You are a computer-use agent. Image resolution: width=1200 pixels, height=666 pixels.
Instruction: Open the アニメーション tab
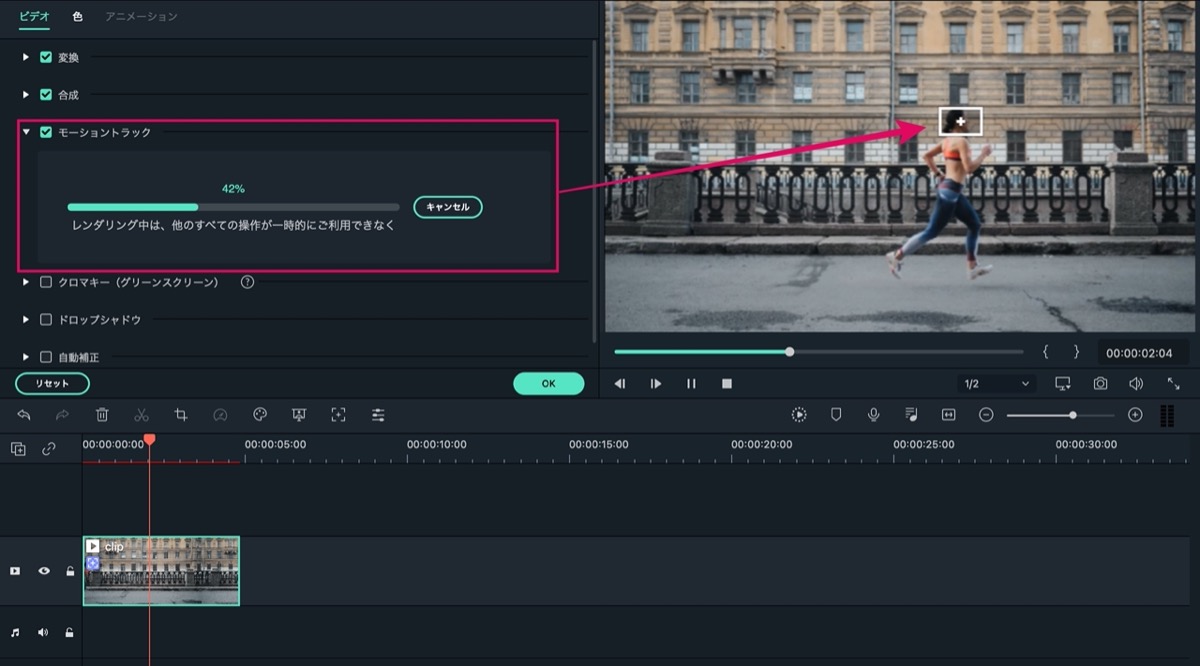(x=141, y=17)
